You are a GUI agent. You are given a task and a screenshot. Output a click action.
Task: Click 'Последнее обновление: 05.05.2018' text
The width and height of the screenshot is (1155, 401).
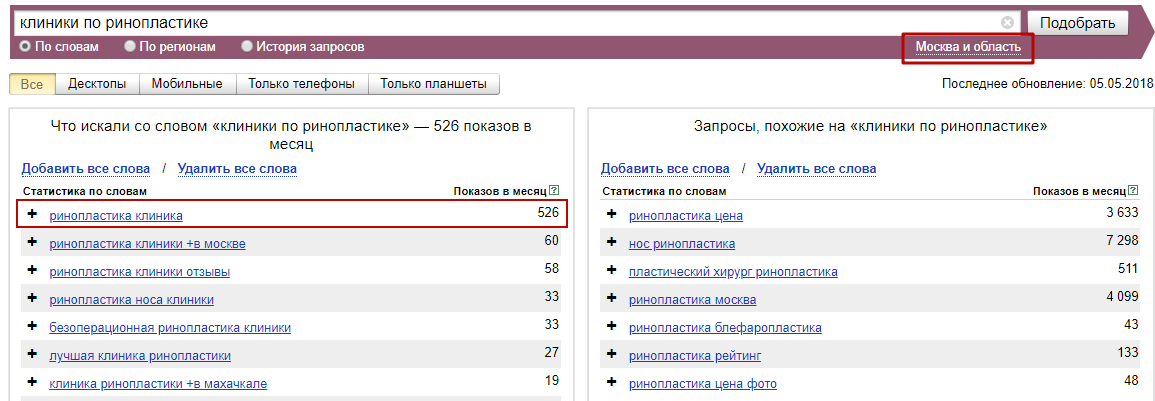[x=1047, y=83]
